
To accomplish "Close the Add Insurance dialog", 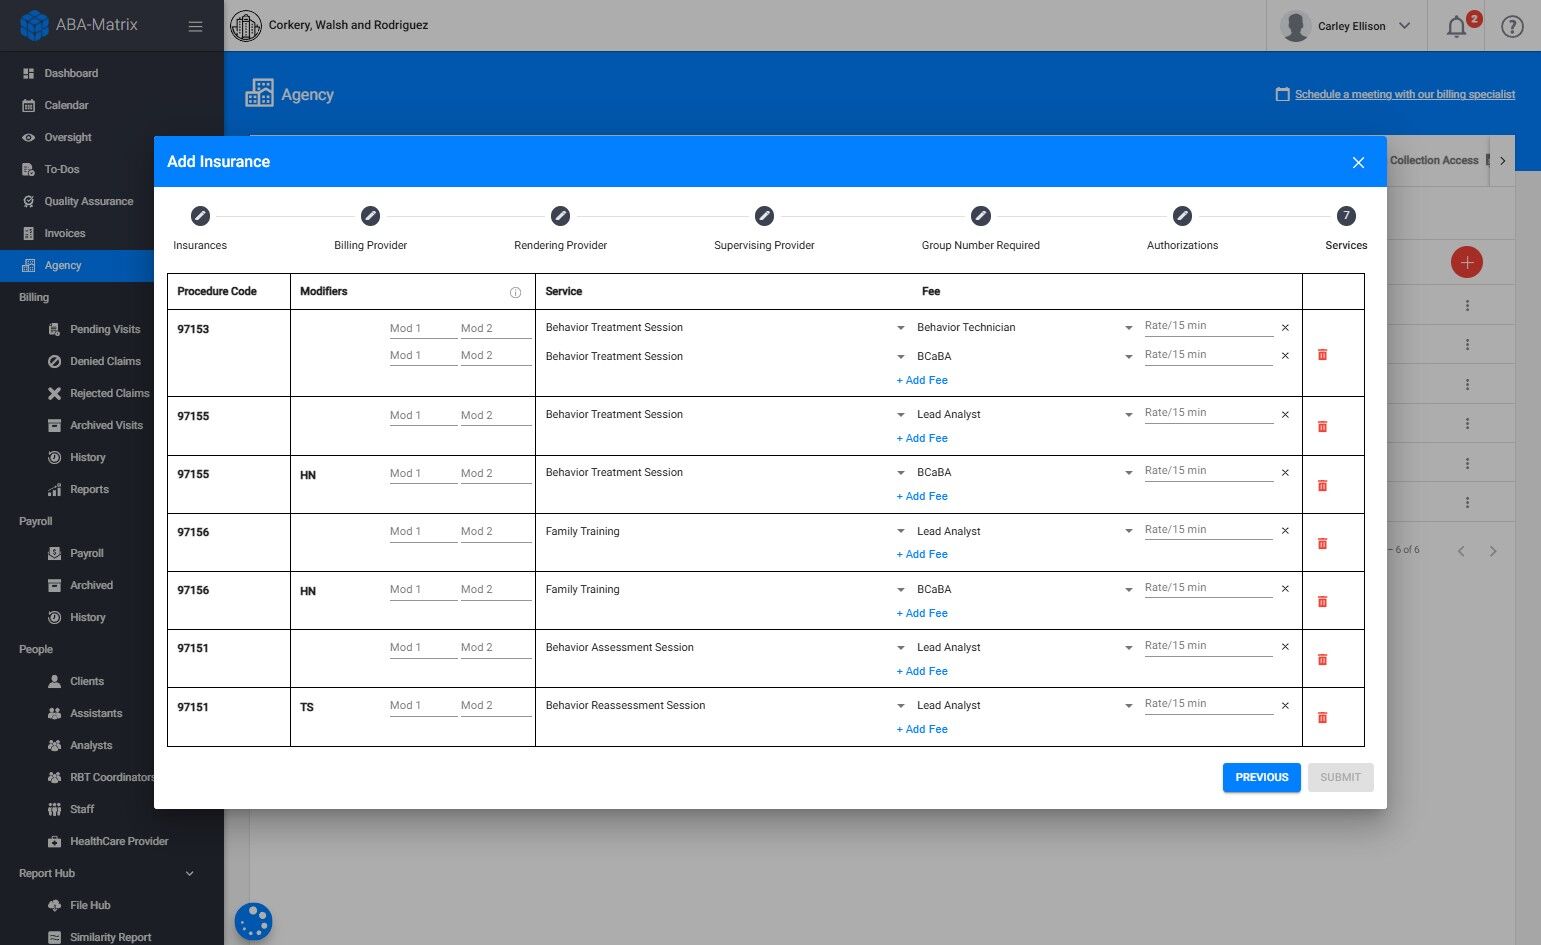I will [1358, 162].
